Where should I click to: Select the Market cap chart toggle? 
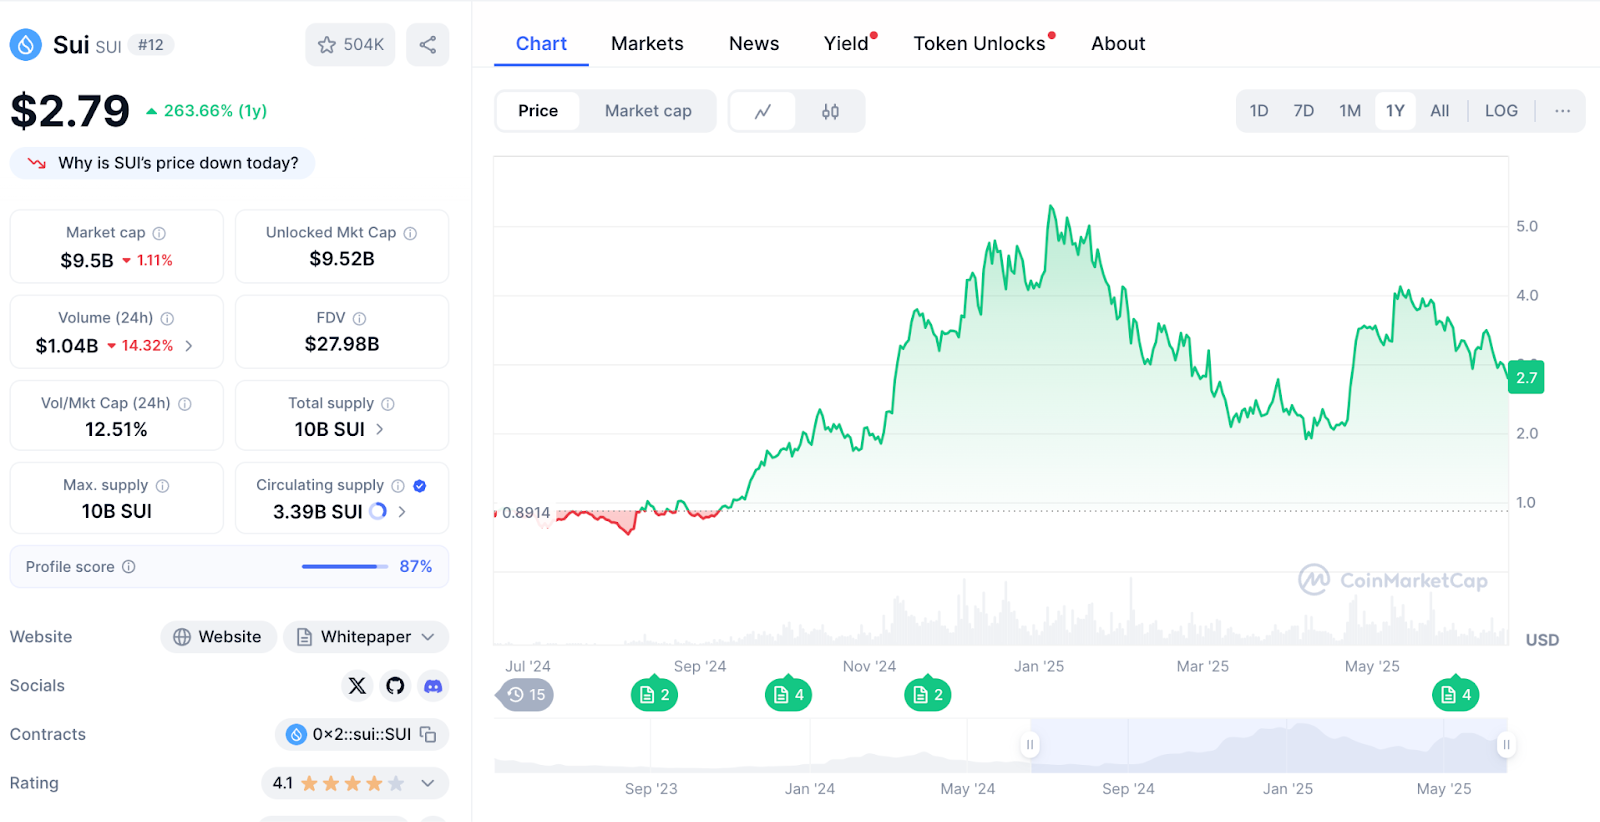pyautogui.click(x=648, y=111)
